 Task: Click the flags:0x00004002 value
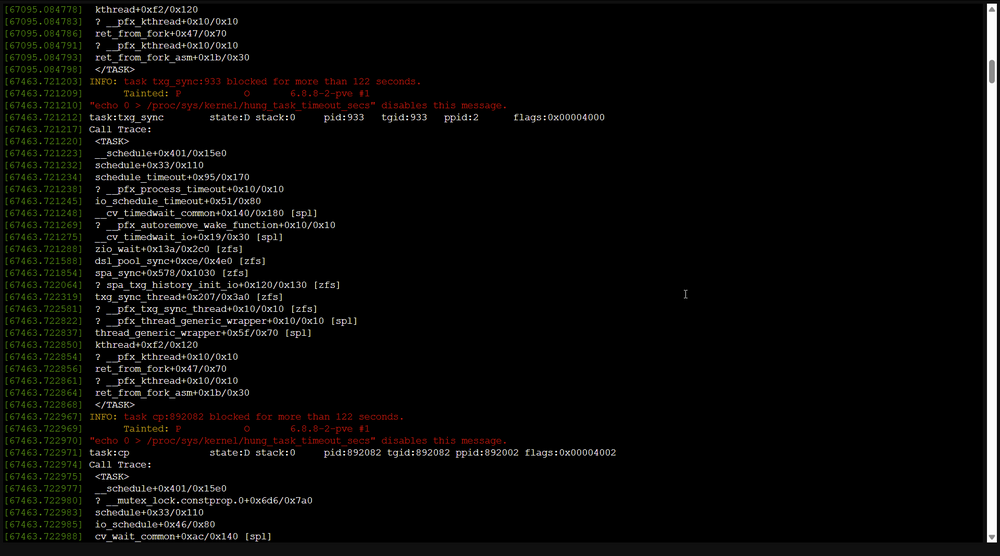click(570, 453)
